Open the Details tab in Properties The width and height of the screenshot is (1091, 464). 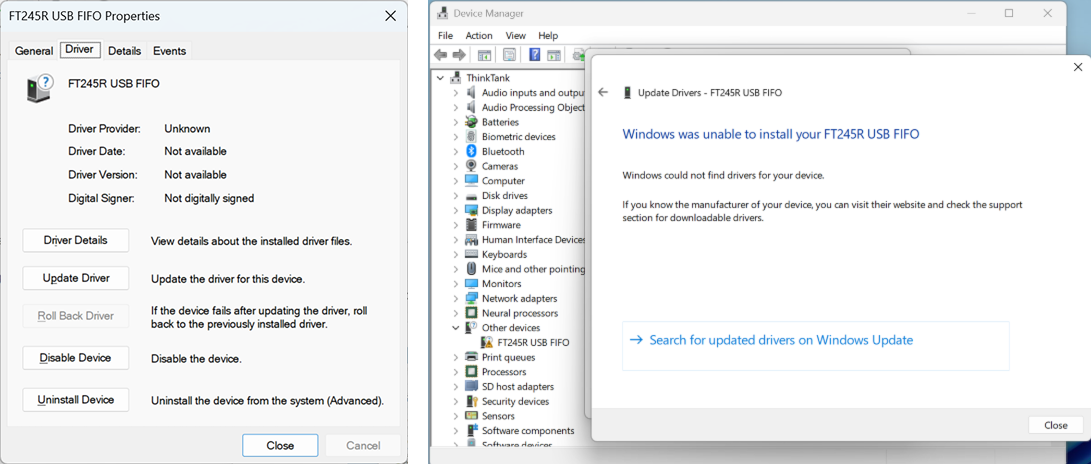click(x=125, y=51)
